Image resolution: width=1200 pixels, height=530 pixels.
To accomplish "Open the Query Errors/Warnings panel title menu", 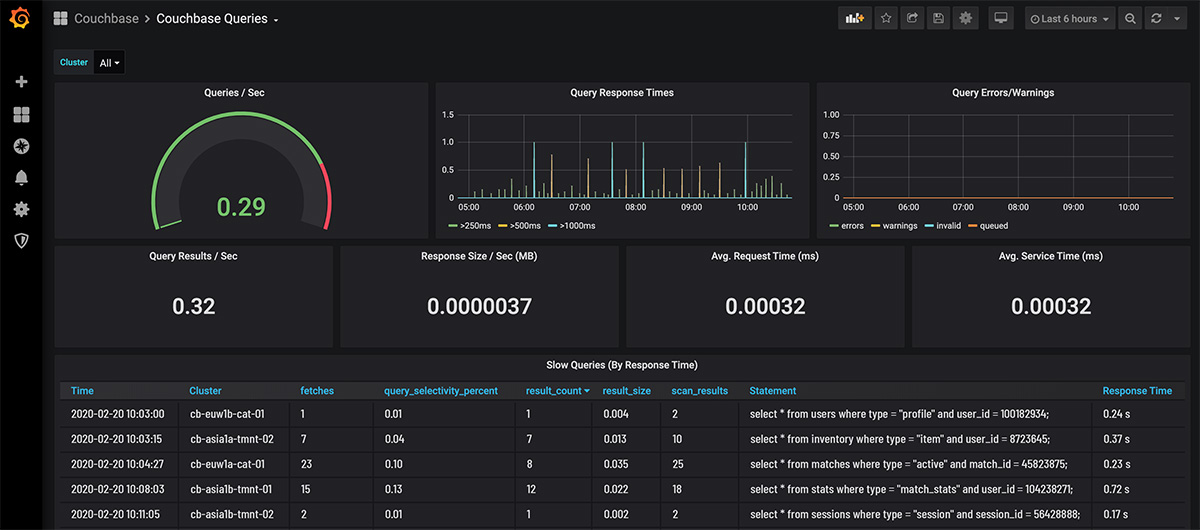I will pos(1002,93).
